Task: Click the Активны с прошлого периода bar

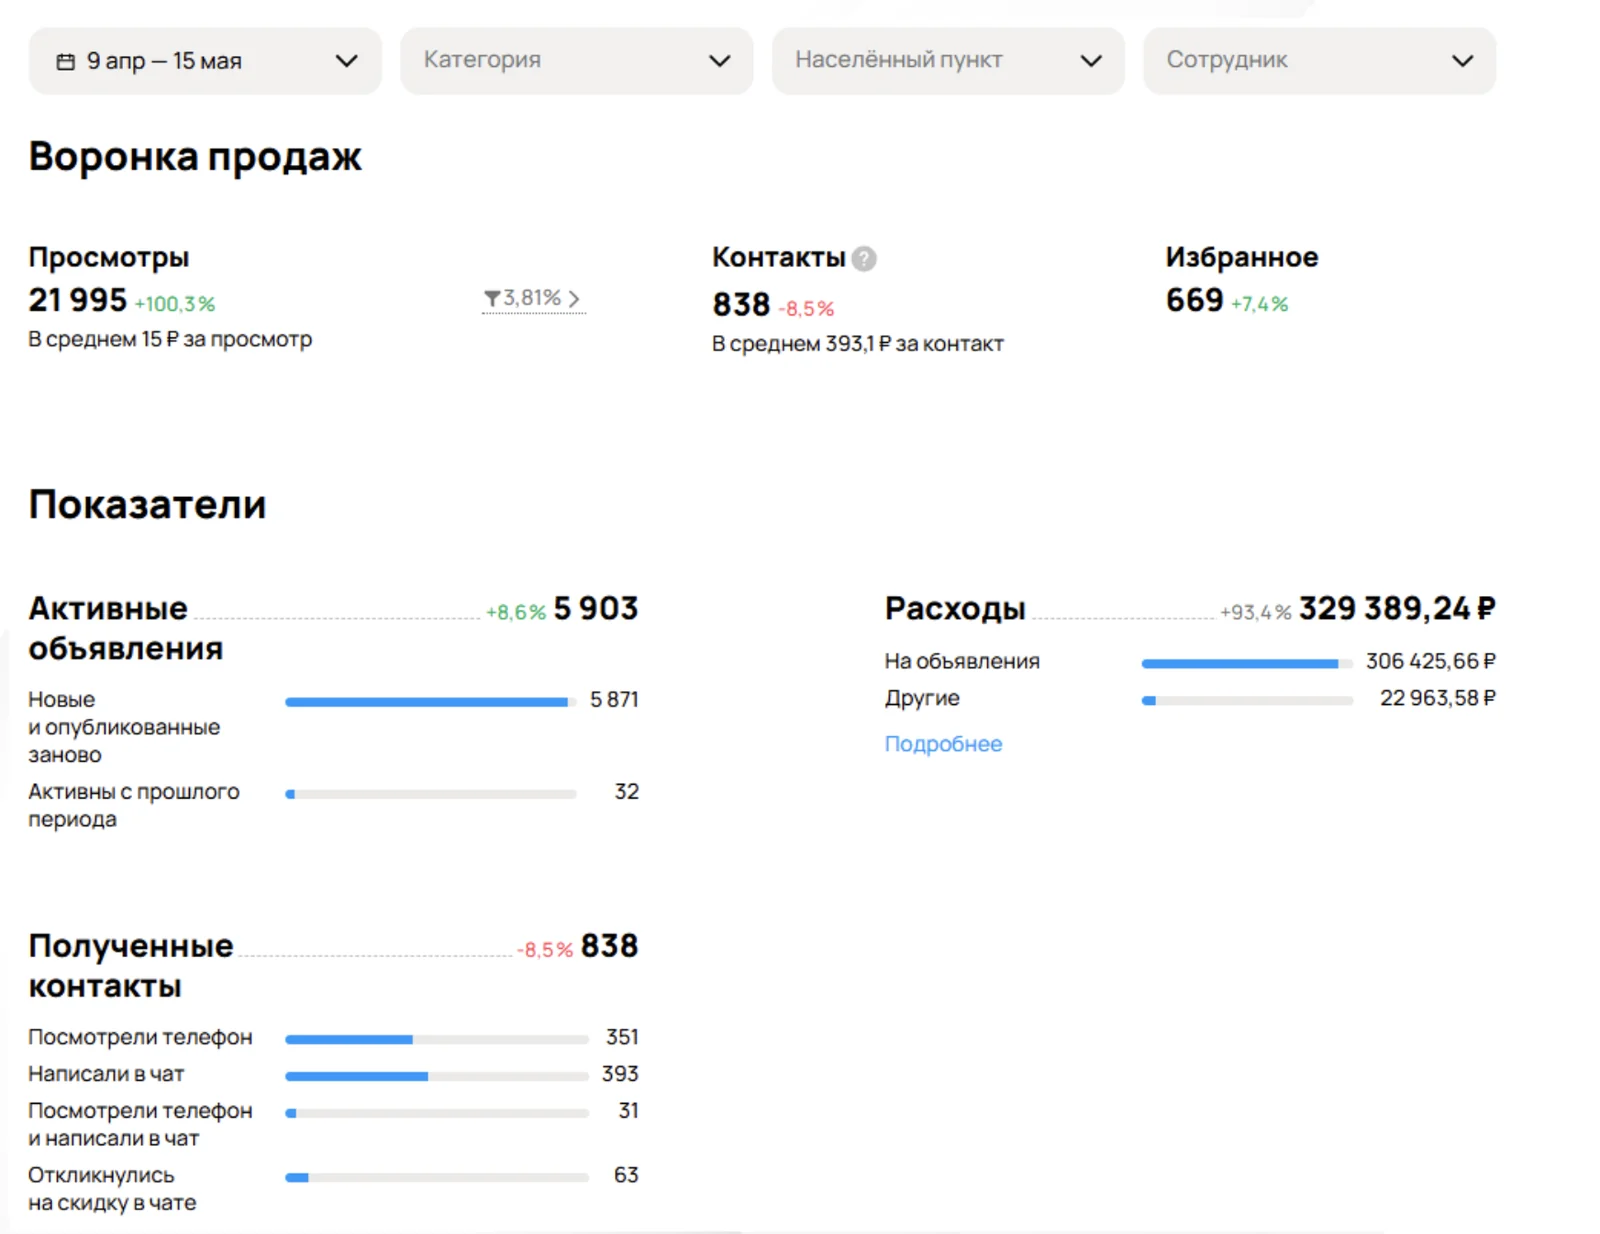Action: [x=431, y=795]
